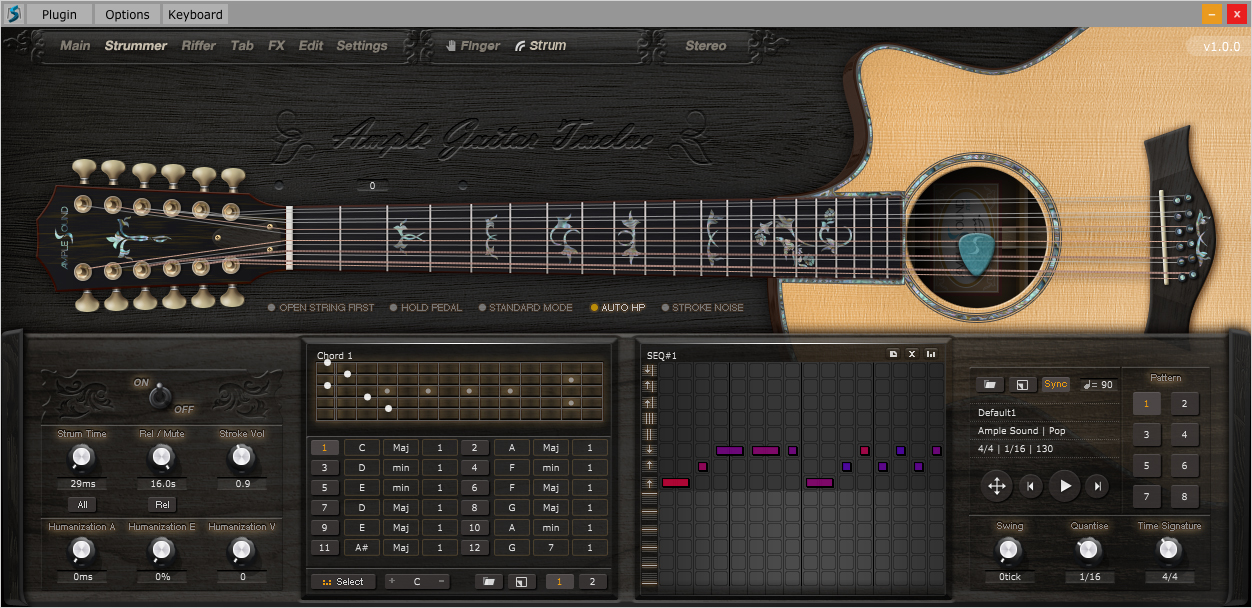Screen dimensions: 1252x608
Task: Open the chord bank folder icon
Action: click(x=489, y=581)
